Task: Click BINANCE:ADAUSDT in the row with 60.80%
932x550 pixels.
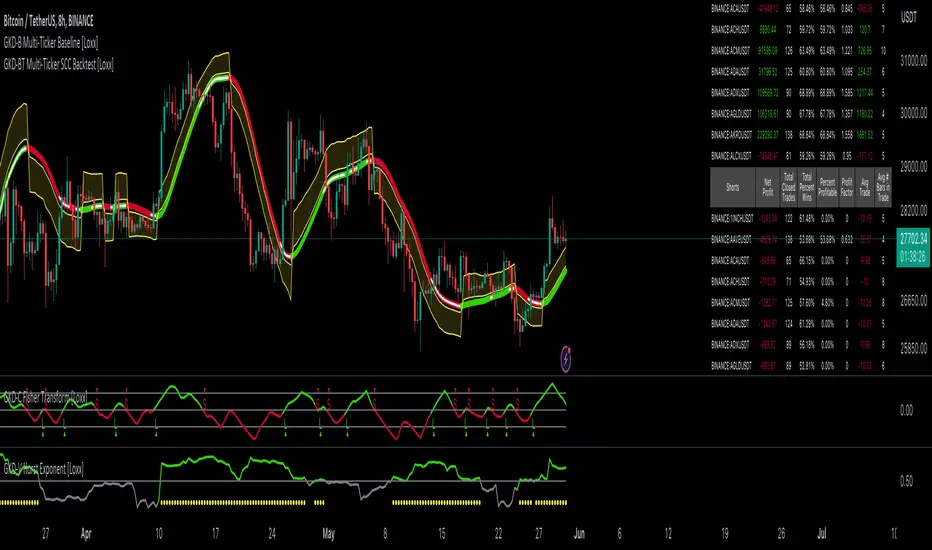Action: 730,71
